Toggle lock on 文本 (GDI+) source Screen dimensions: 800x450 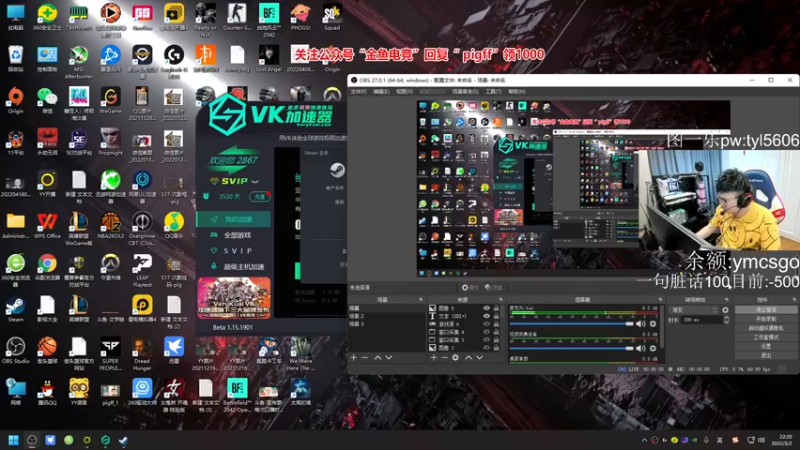coord(496,316)
